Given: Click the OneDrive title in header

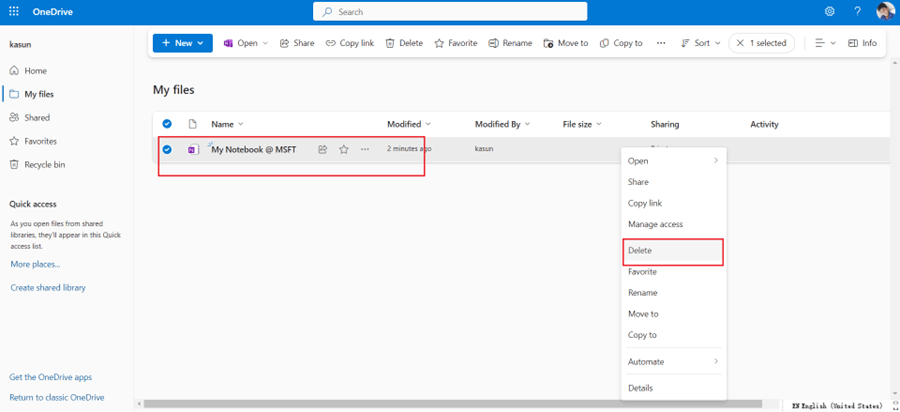Looking at the screenshot, I should click(x=53, y=12).
